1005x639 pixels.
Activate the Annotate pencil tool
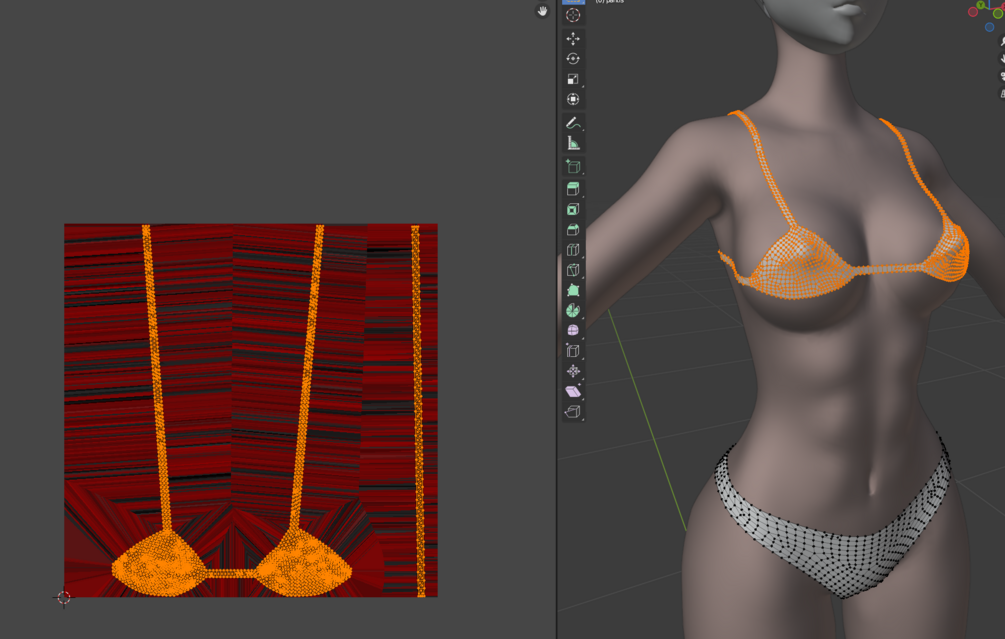(573, 122)
